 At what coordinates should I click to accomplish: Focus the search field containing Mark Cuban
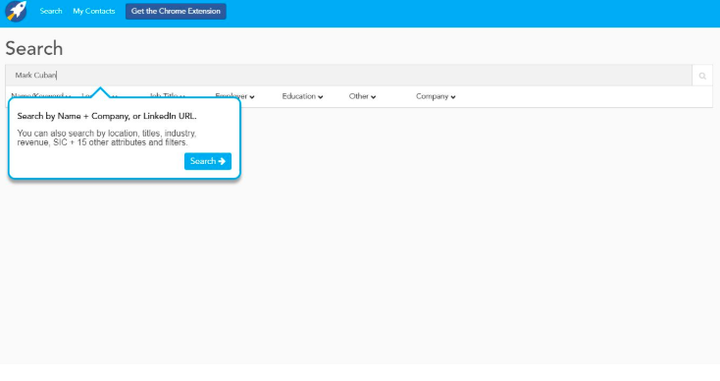(349, 75)
